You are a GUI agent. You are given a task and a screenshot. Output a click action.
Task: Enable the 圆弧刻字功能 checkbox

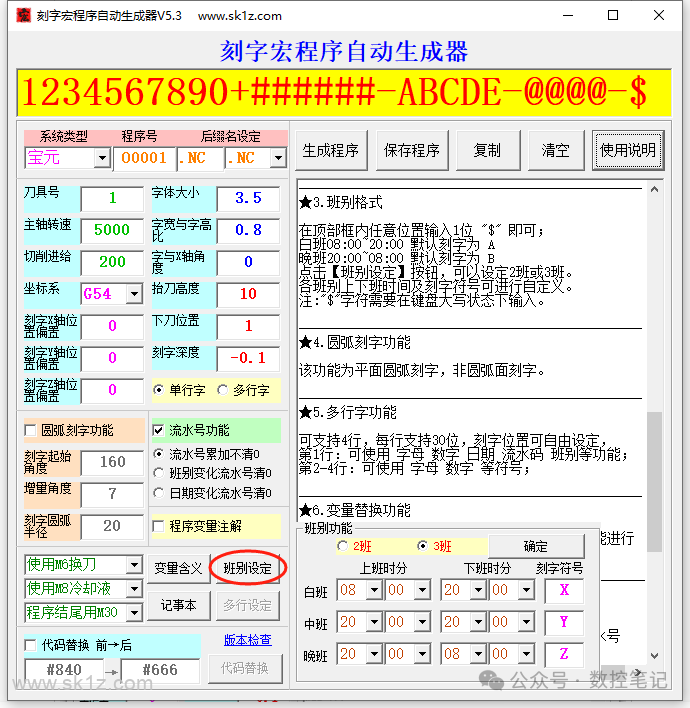(x=31, y=430)
